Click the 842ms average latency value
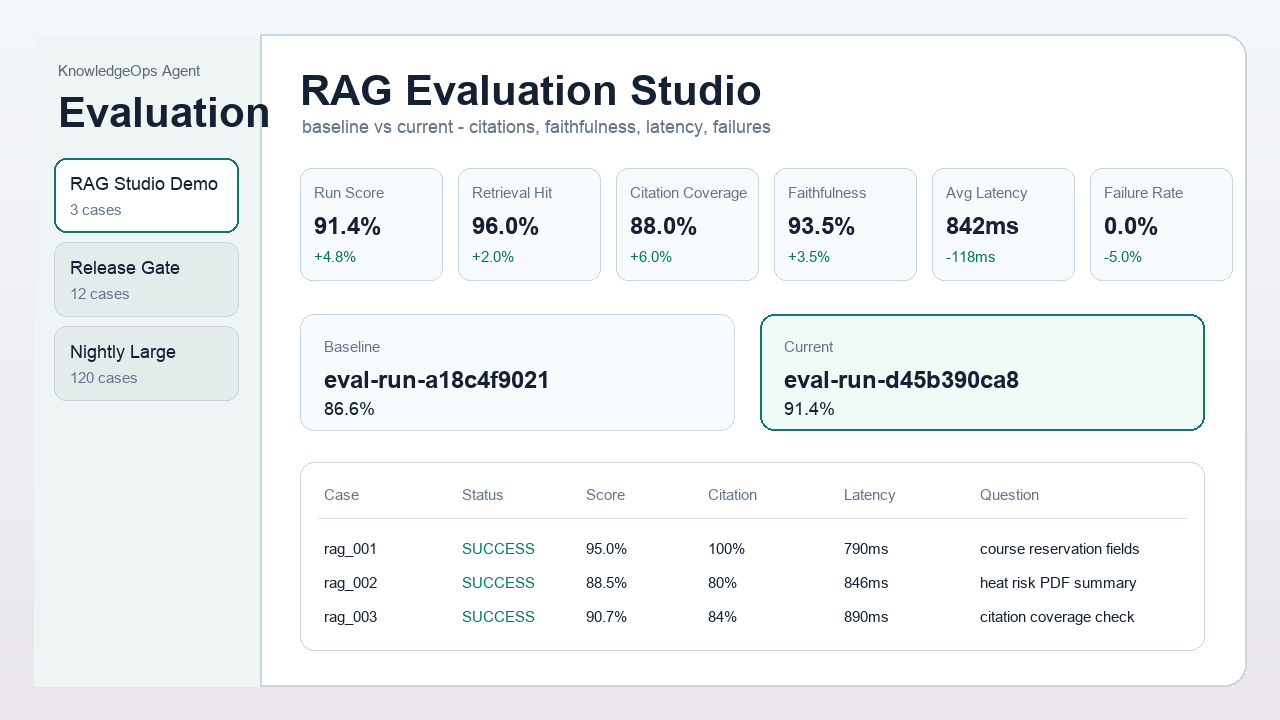This screenshot has height=720, width=1280. pyautogui.click(x=982, y=226)
